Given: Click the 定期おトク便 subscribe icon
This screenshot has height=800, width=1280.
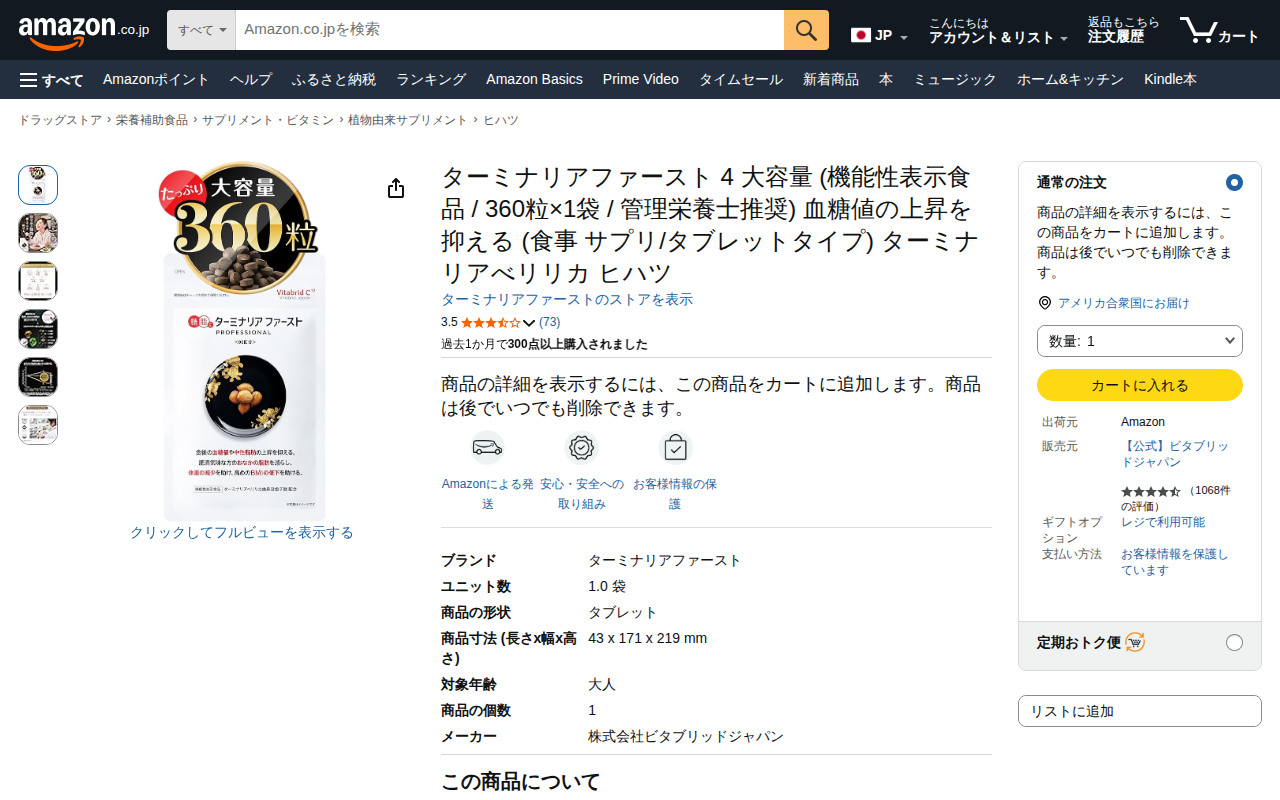Looking at the screenshot, I should click(1135, 642).
